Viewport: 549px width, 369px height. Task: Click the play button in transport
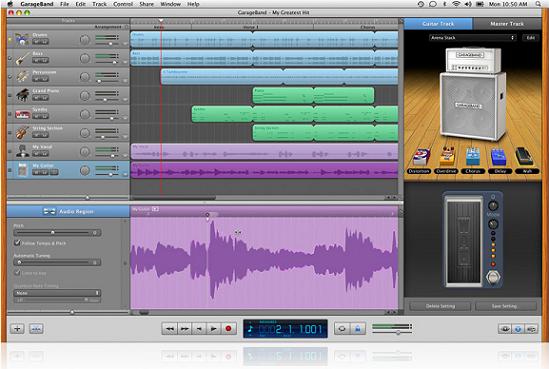[x=214, y=329]
